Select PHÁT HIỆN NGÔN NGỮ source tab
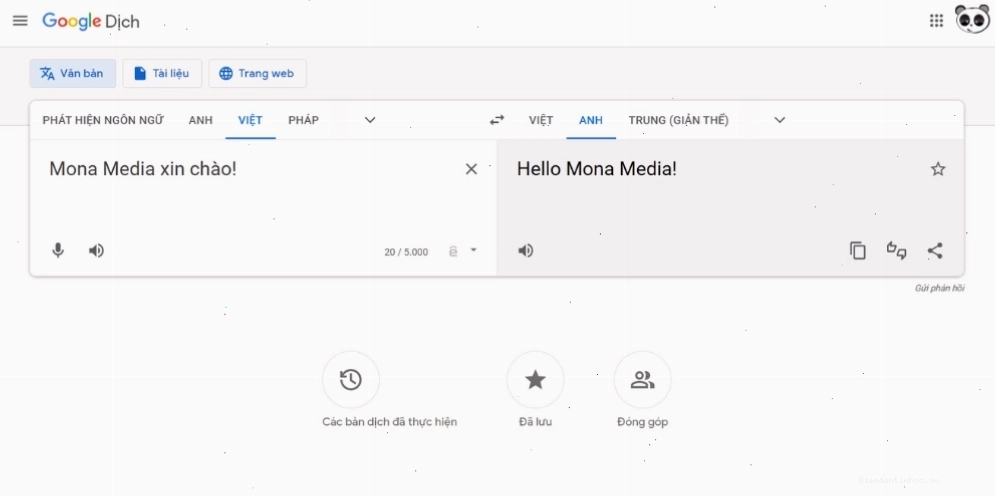Screen dimensions: 995x497 coord(103,120)
